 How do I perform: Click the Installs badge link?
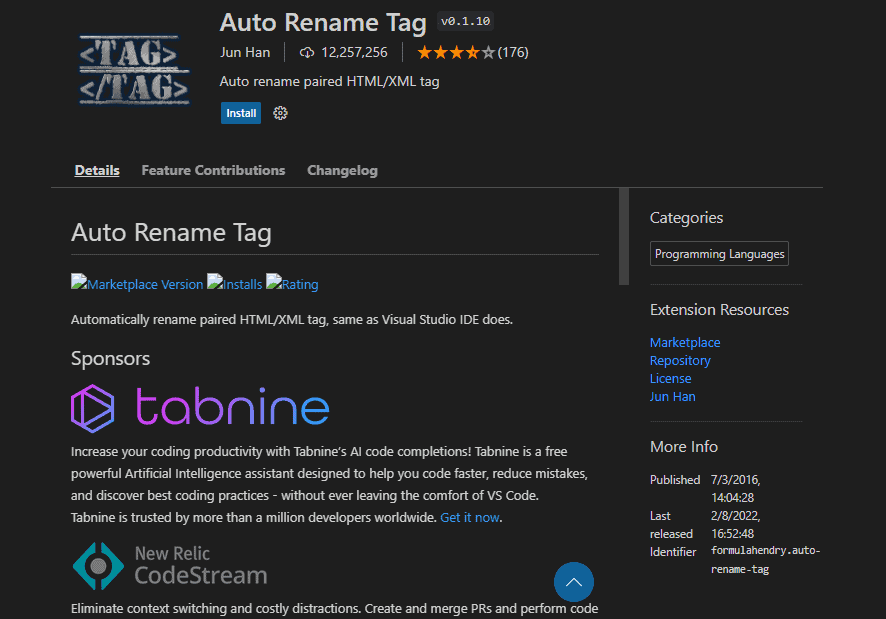pyautogui.click(x=234, y=284)
